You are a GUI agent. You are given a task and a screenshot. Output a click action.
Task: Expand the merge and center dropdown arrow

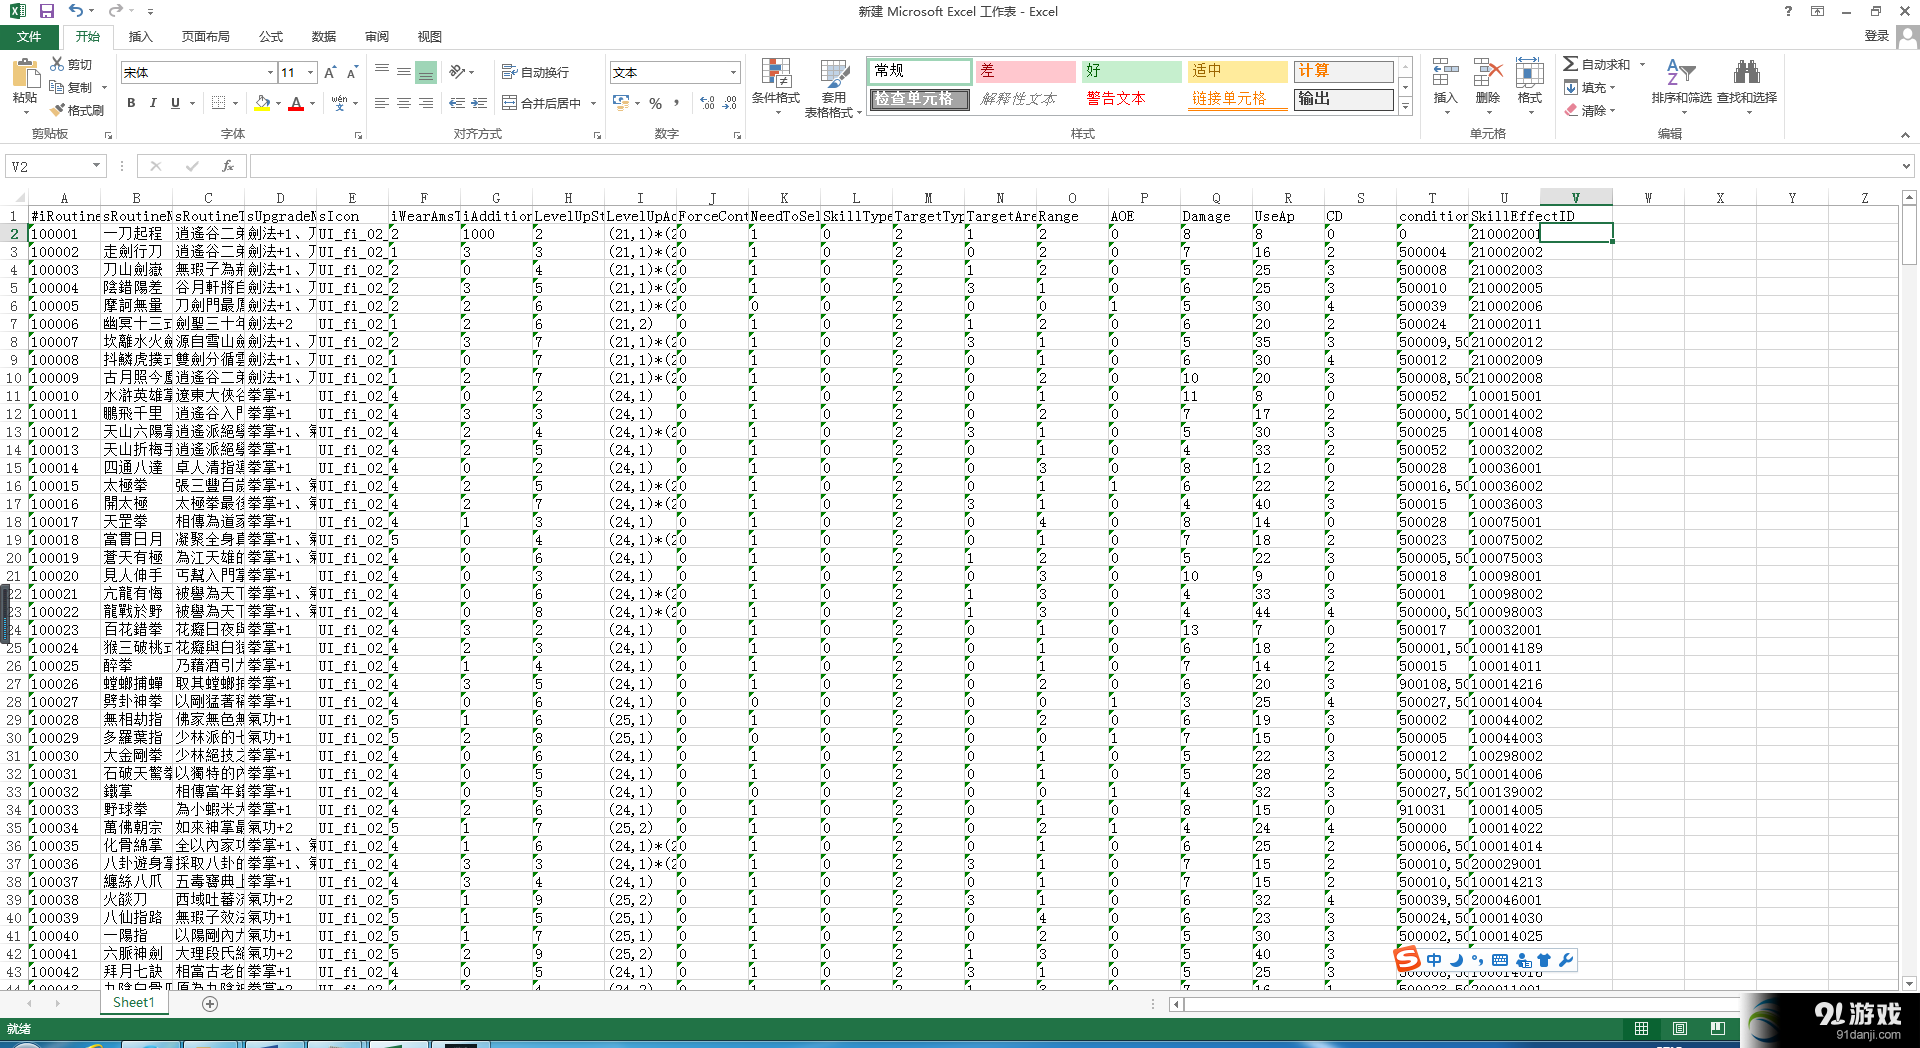[x=593, y=103]
